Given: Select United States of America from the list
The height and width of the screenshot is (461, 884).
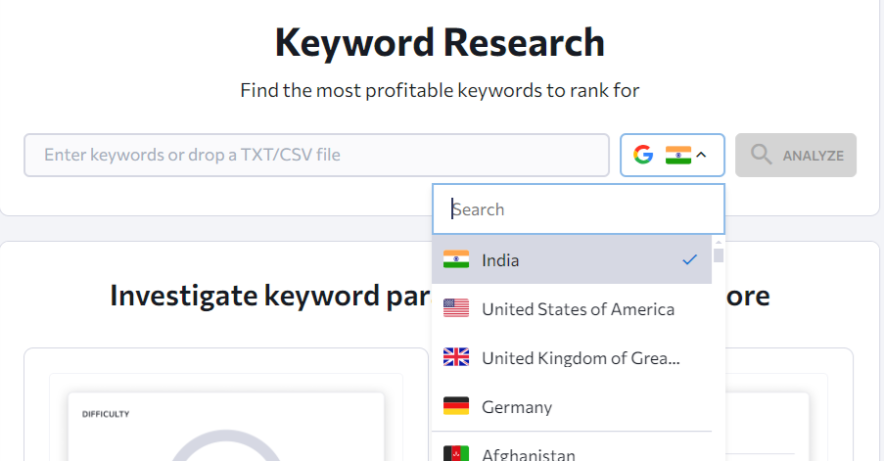Looking at the screenshot, I should [577, 309].
